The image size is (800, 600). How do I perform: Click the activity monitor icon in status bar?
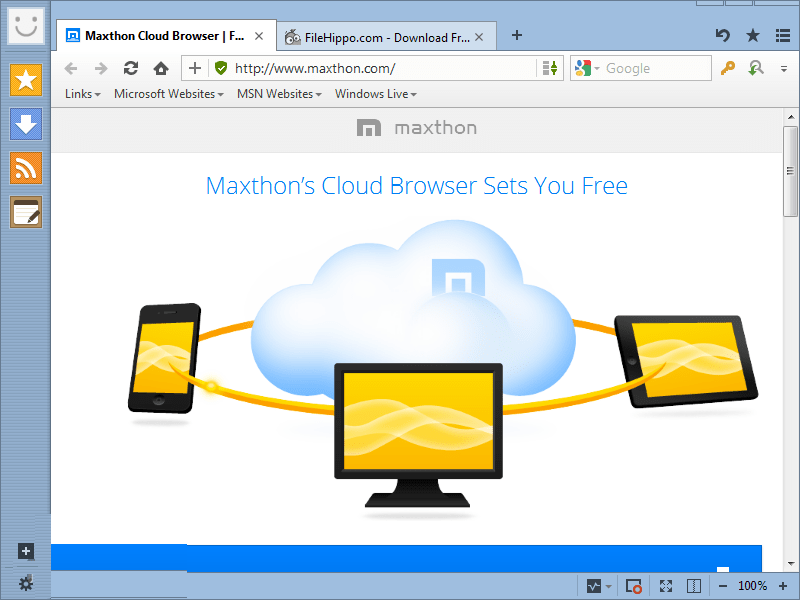tap(594, 586)
